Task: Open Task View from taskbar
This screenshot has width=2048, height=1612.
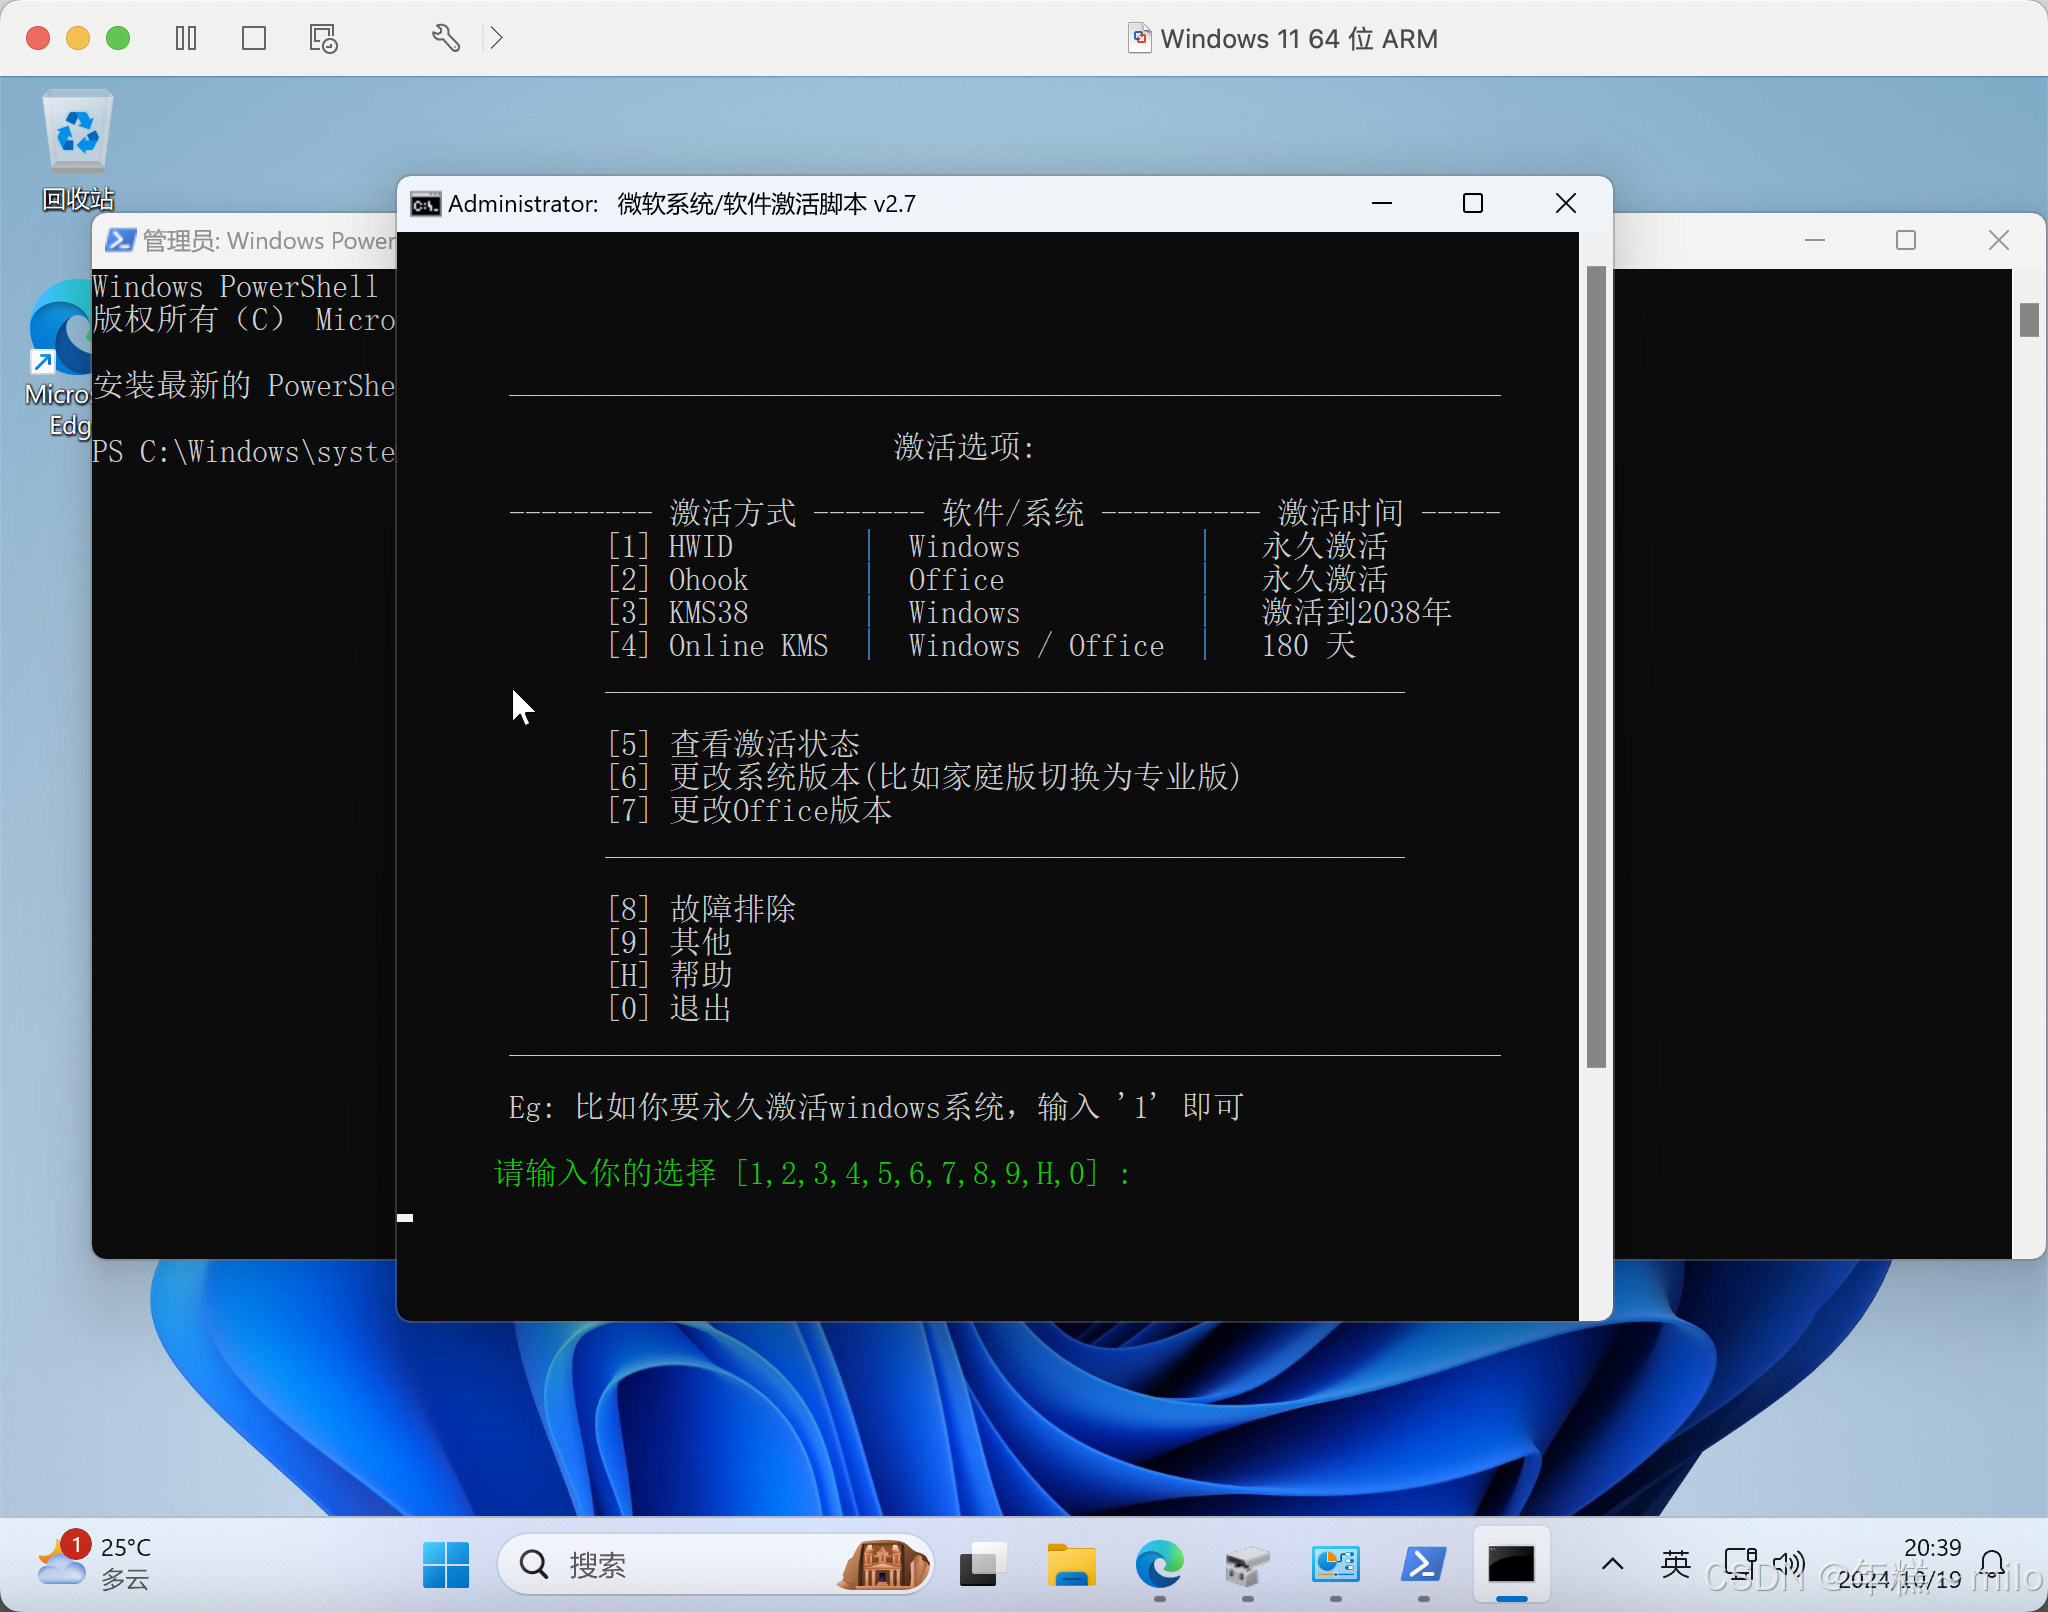Action: pyautogui.click(x=983, y=1564)
